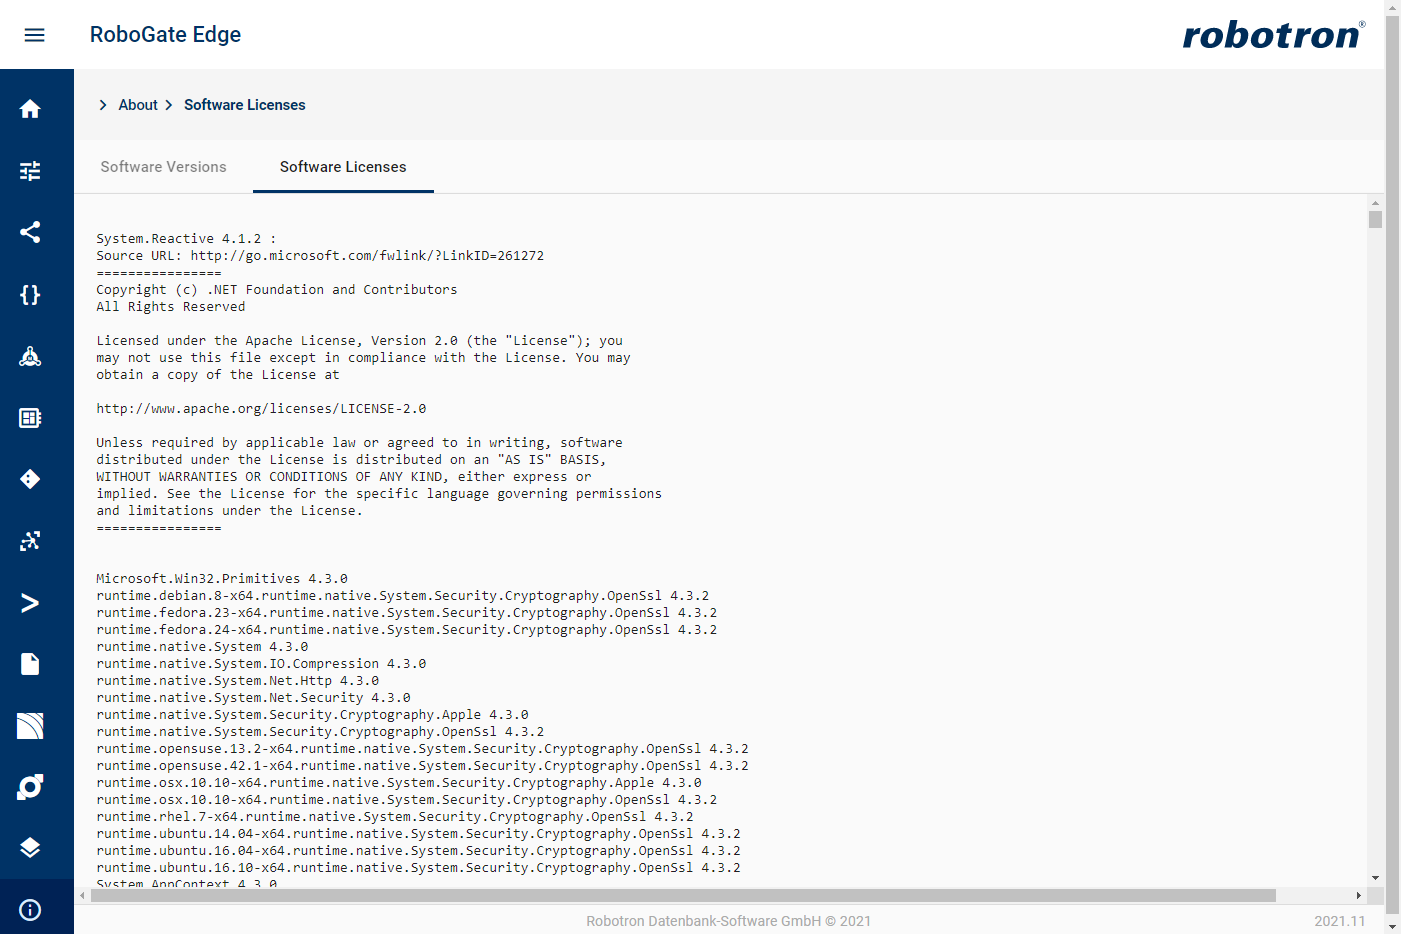Viewport: 1401px width, 934px height.
Task: Open the About info sidebar icon
Action: (30, 909)
